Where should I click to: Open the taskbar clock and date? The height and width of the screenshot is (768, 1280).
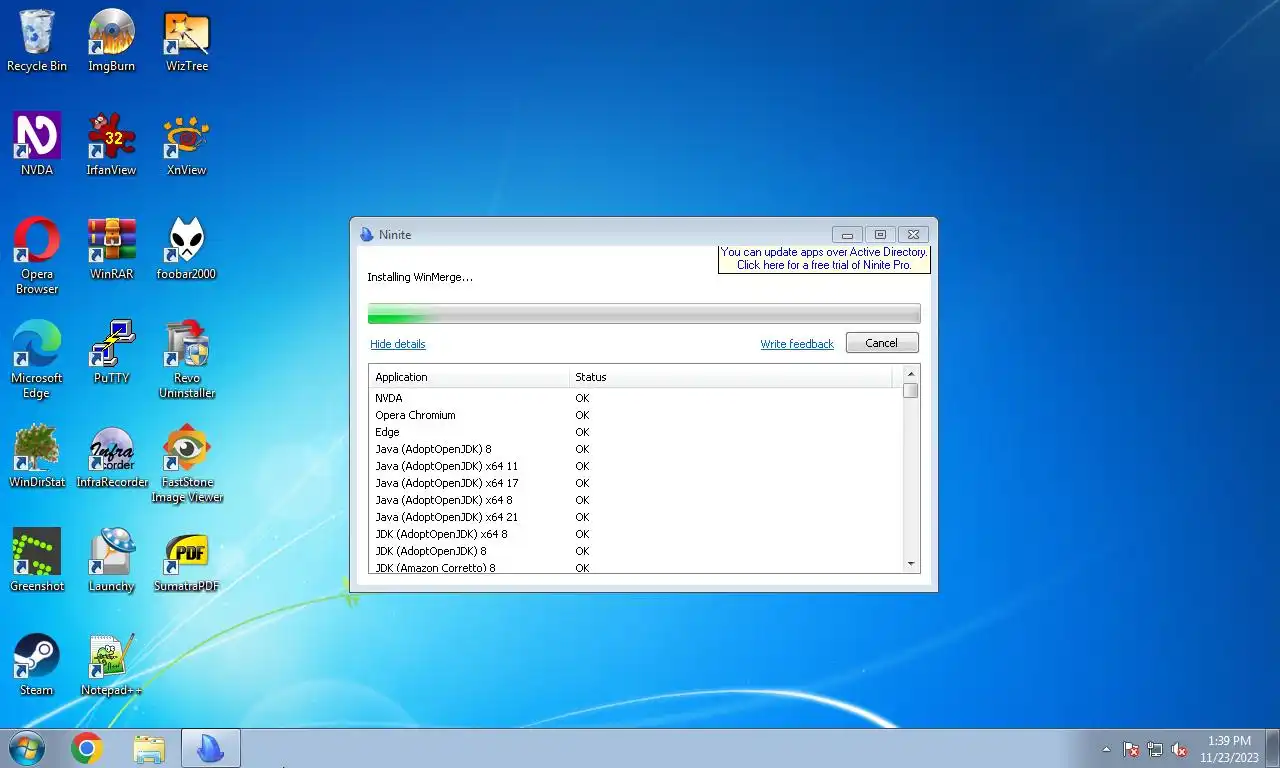[x=1229, y=749]
